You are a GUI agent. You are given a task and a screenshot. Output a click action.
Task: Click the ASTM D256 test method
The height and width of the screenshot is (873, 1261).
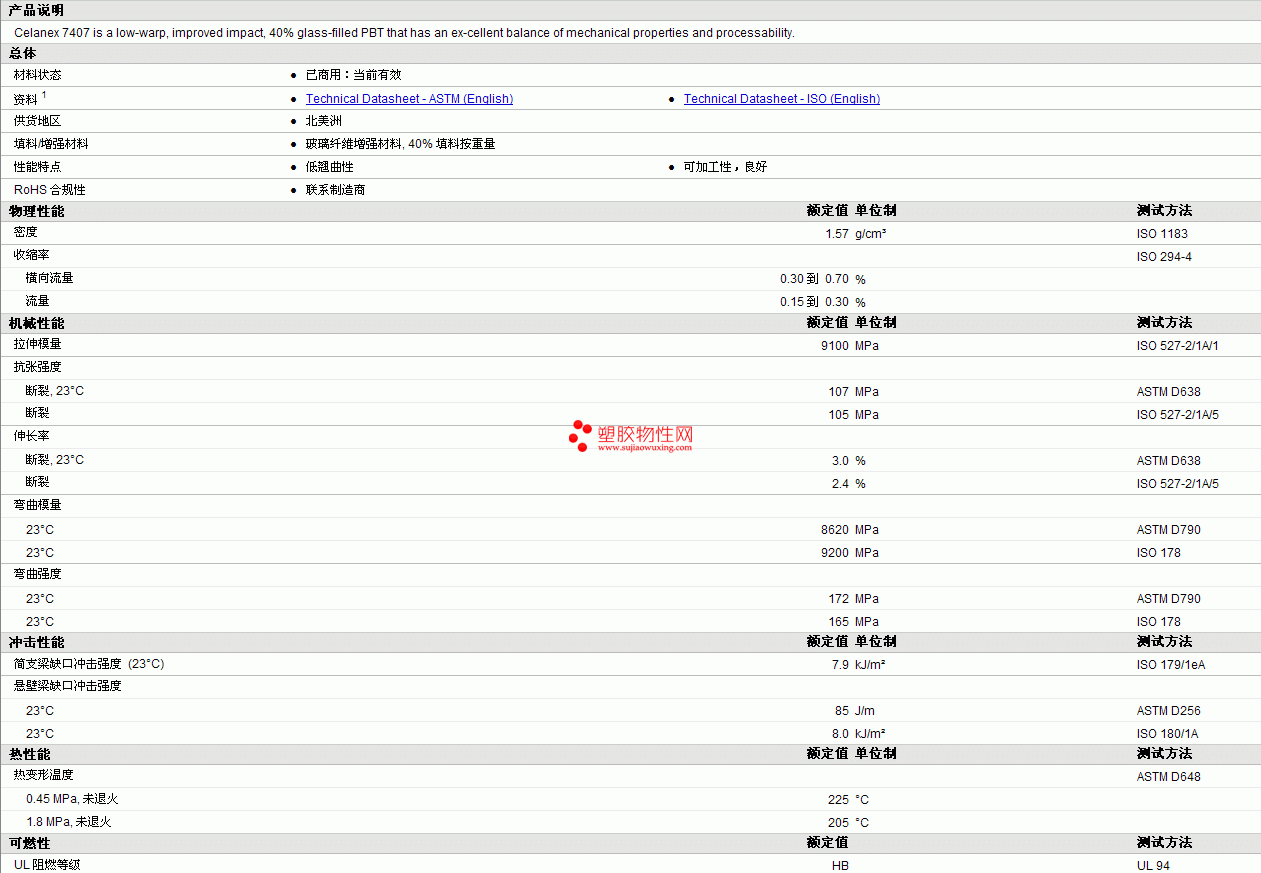[x=1169, y=711]
